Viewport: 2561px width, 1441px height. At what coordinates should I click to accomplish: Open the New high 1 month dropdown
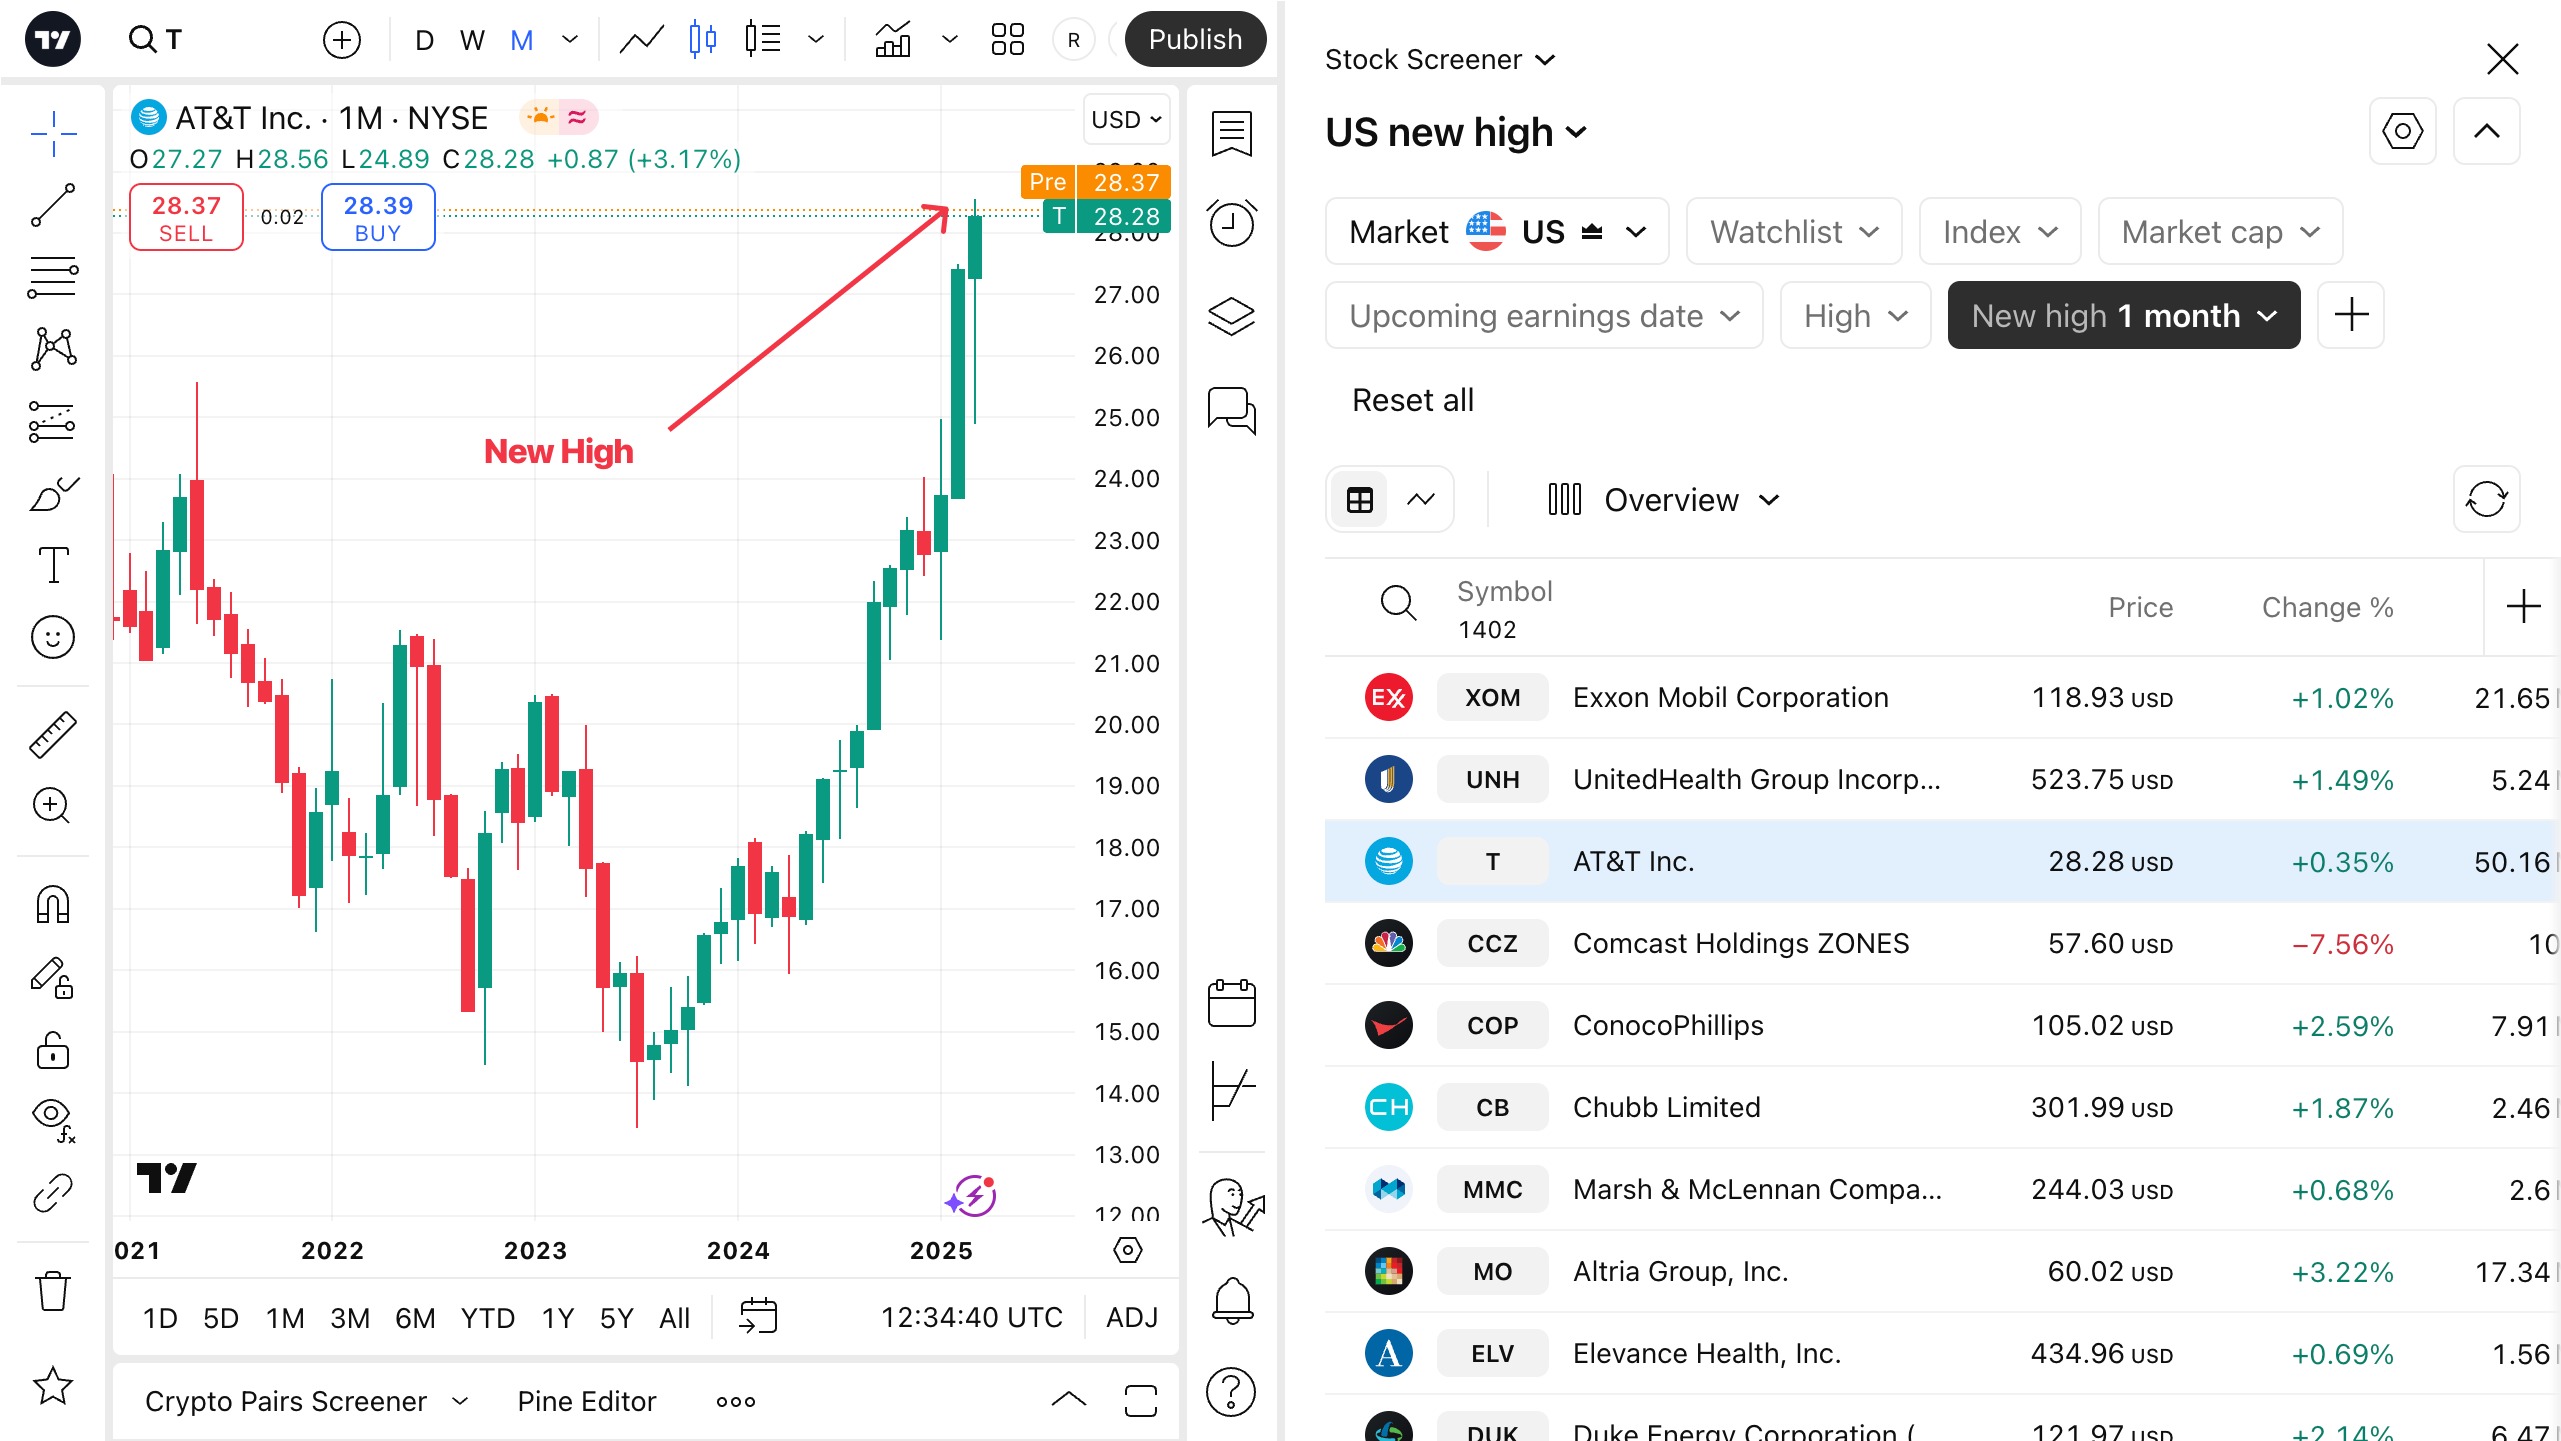coord(2123,316)
